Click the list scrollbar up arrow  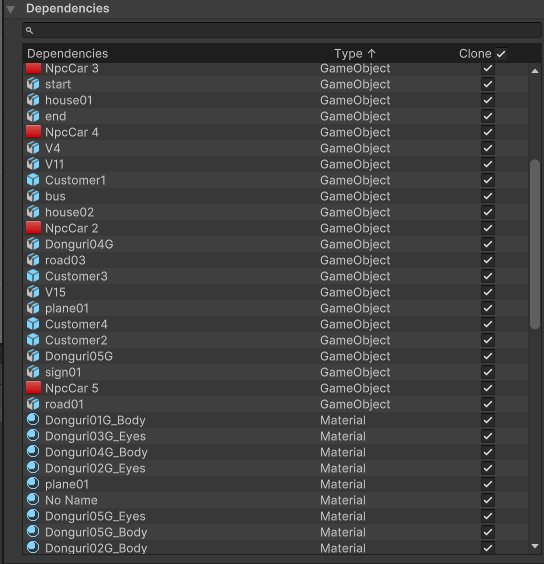pos(535,71)
